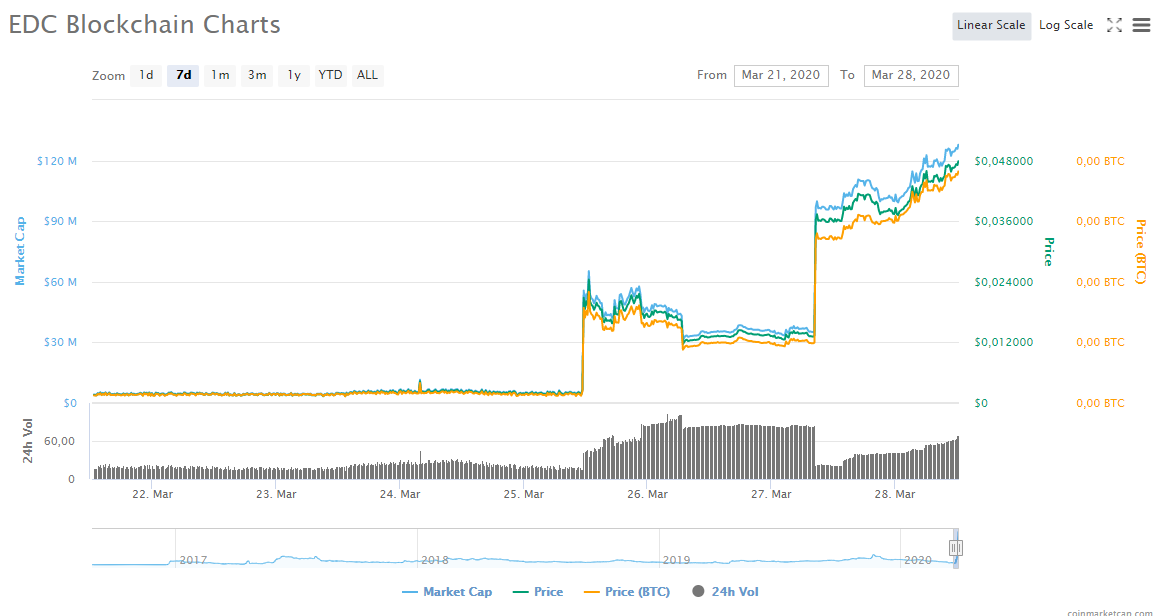Set zoom range to 3m
The image size is (1153, 616).
point(257,75)
